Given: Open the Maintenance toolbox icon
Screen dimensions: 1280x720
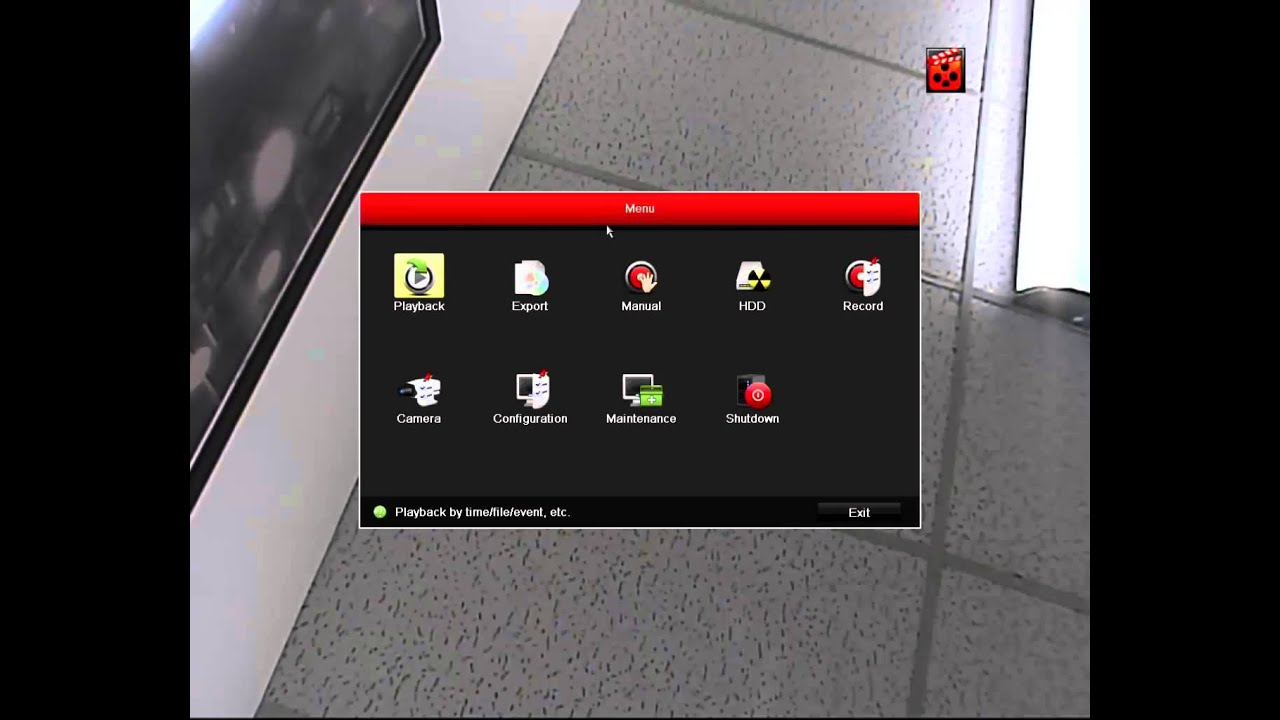Looking at the screenshot, I should click(x=642, y=390).
